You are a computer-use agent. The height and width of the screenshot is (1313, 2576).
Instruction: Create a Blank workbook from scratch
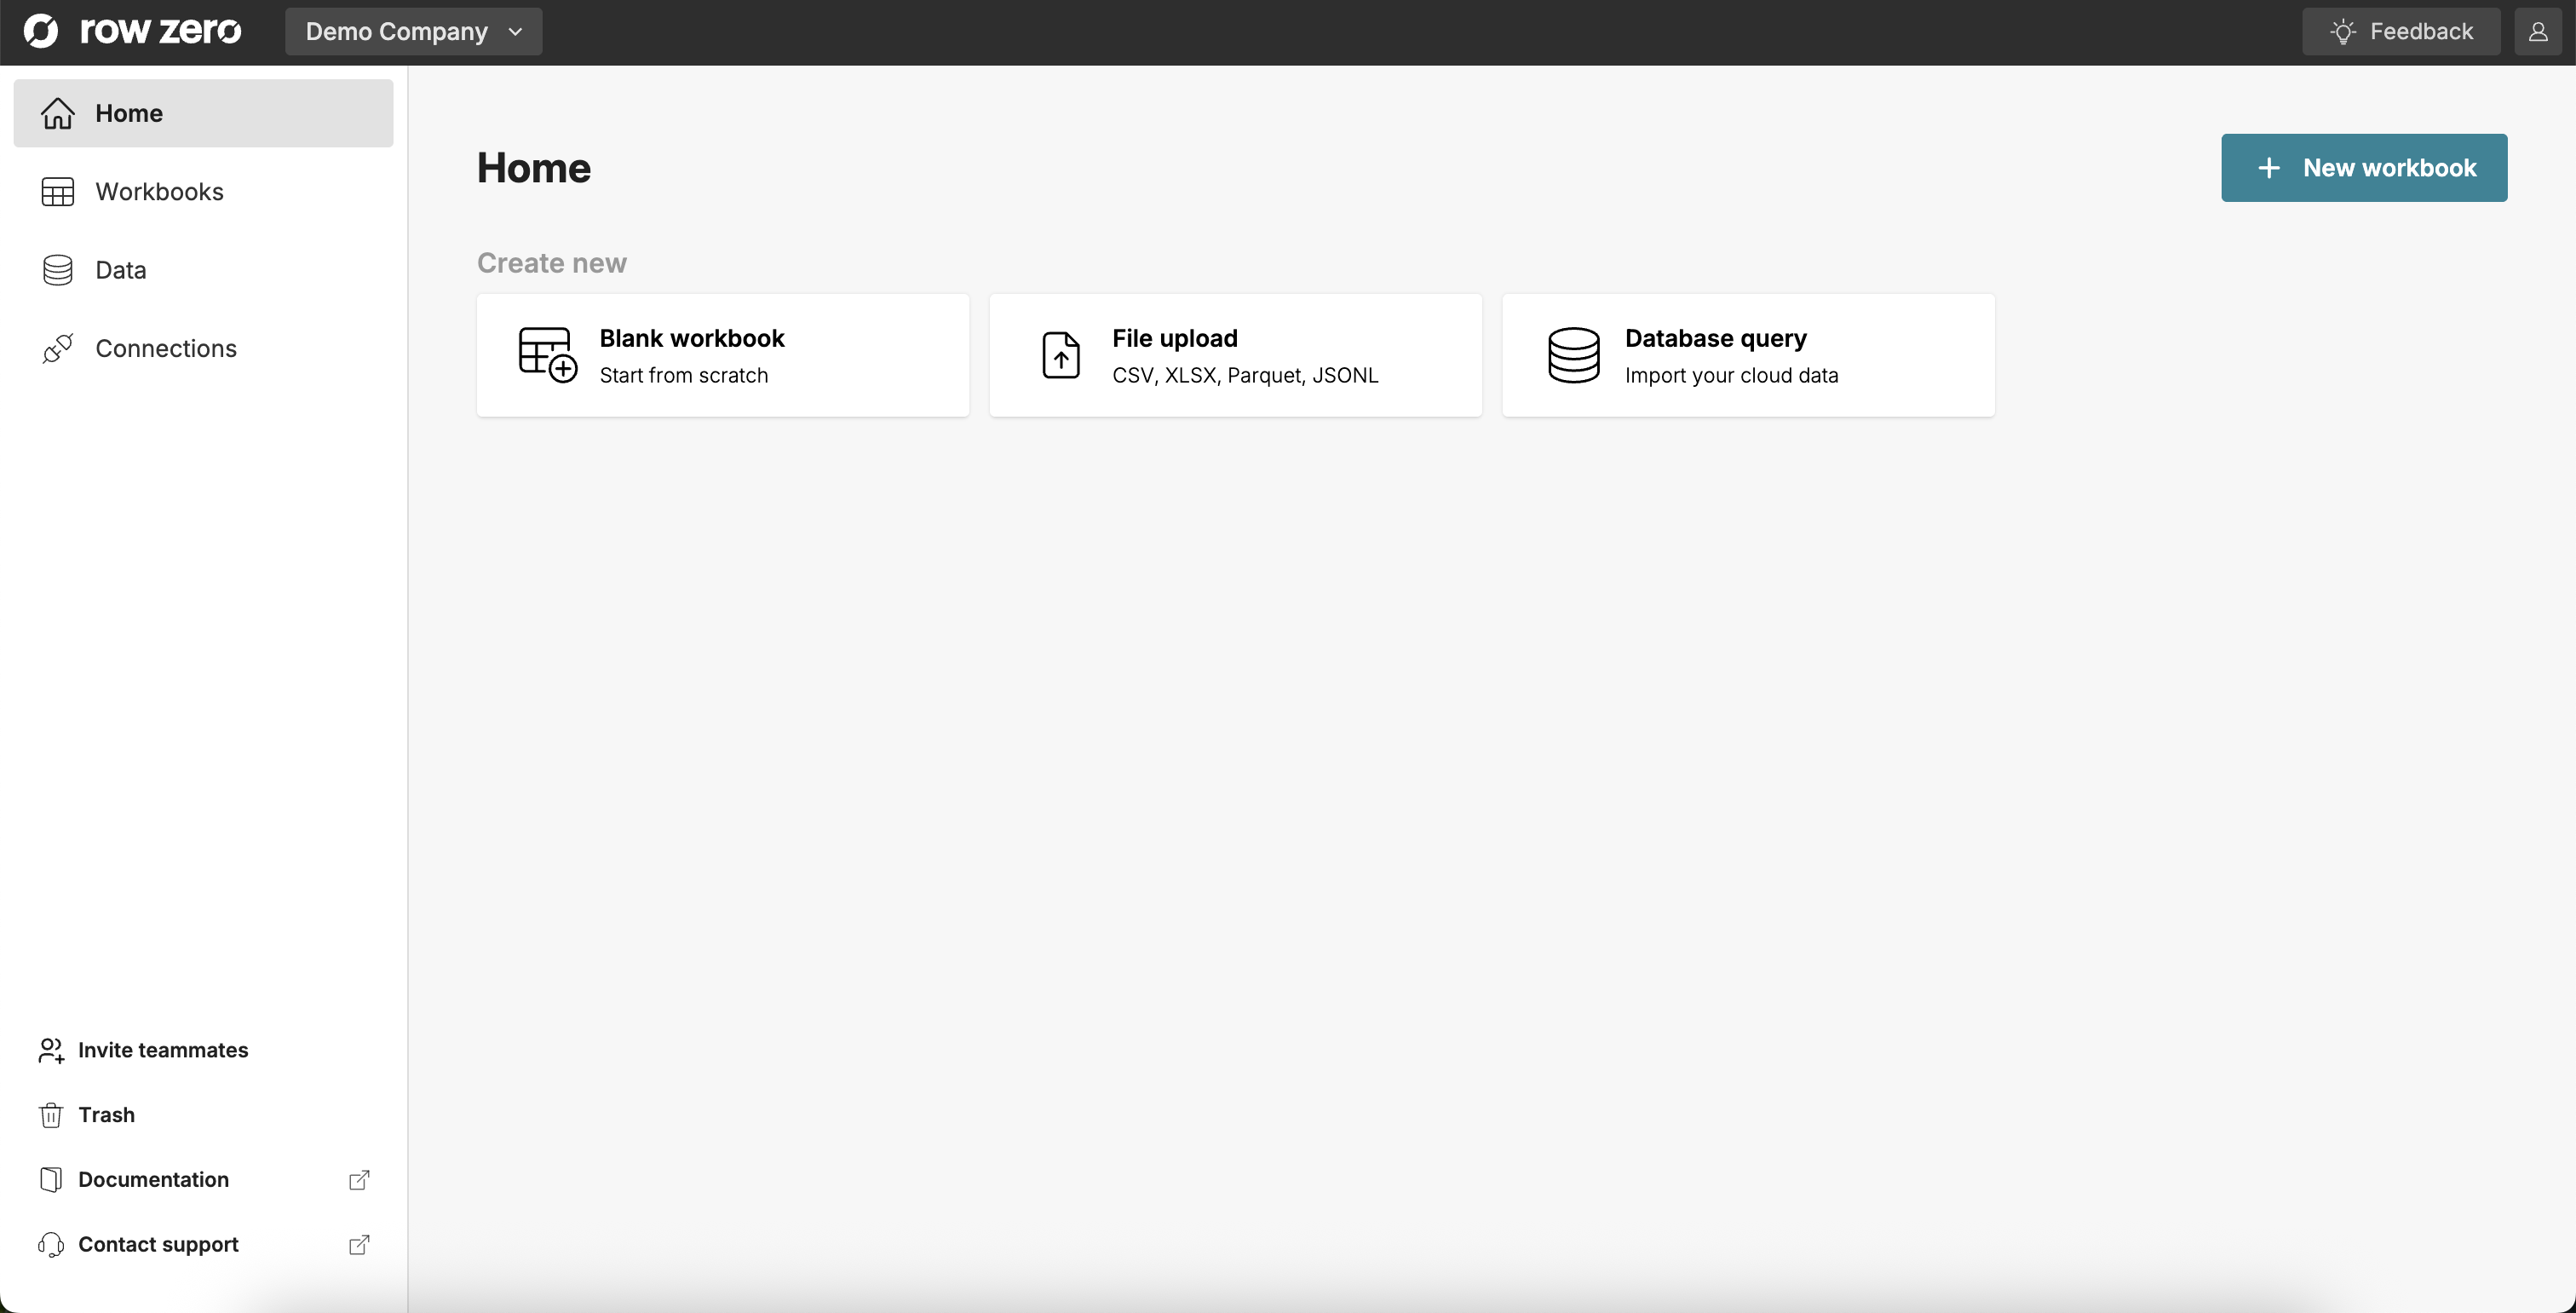[x=722, y=354]
